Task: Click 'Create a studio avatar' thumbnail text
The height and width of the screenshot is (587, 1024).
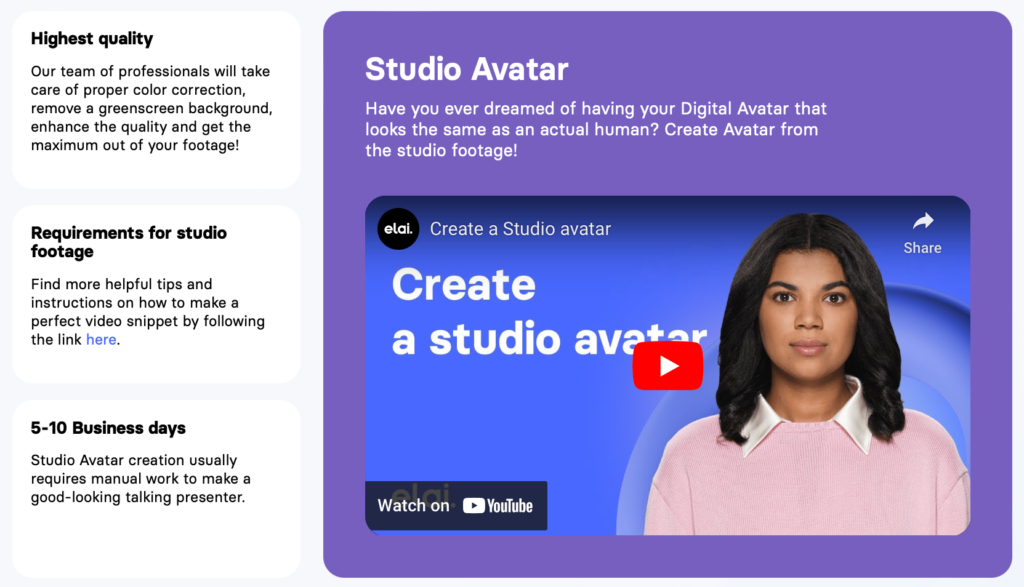Action: point(549,312)
